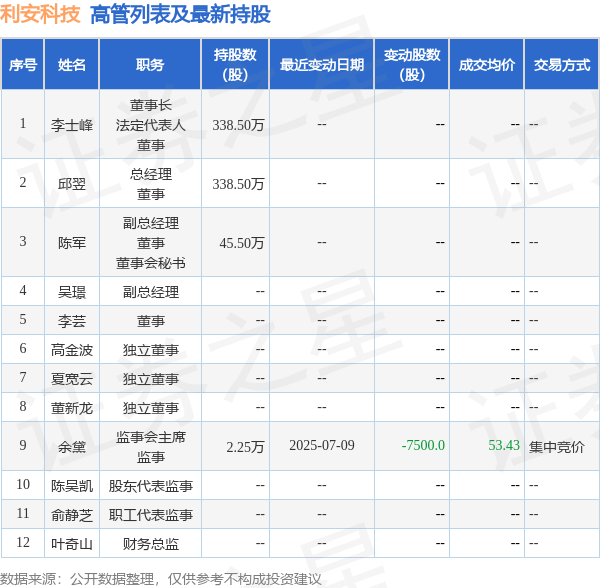Click the name 董新龙 in row 8

(72, 408)
